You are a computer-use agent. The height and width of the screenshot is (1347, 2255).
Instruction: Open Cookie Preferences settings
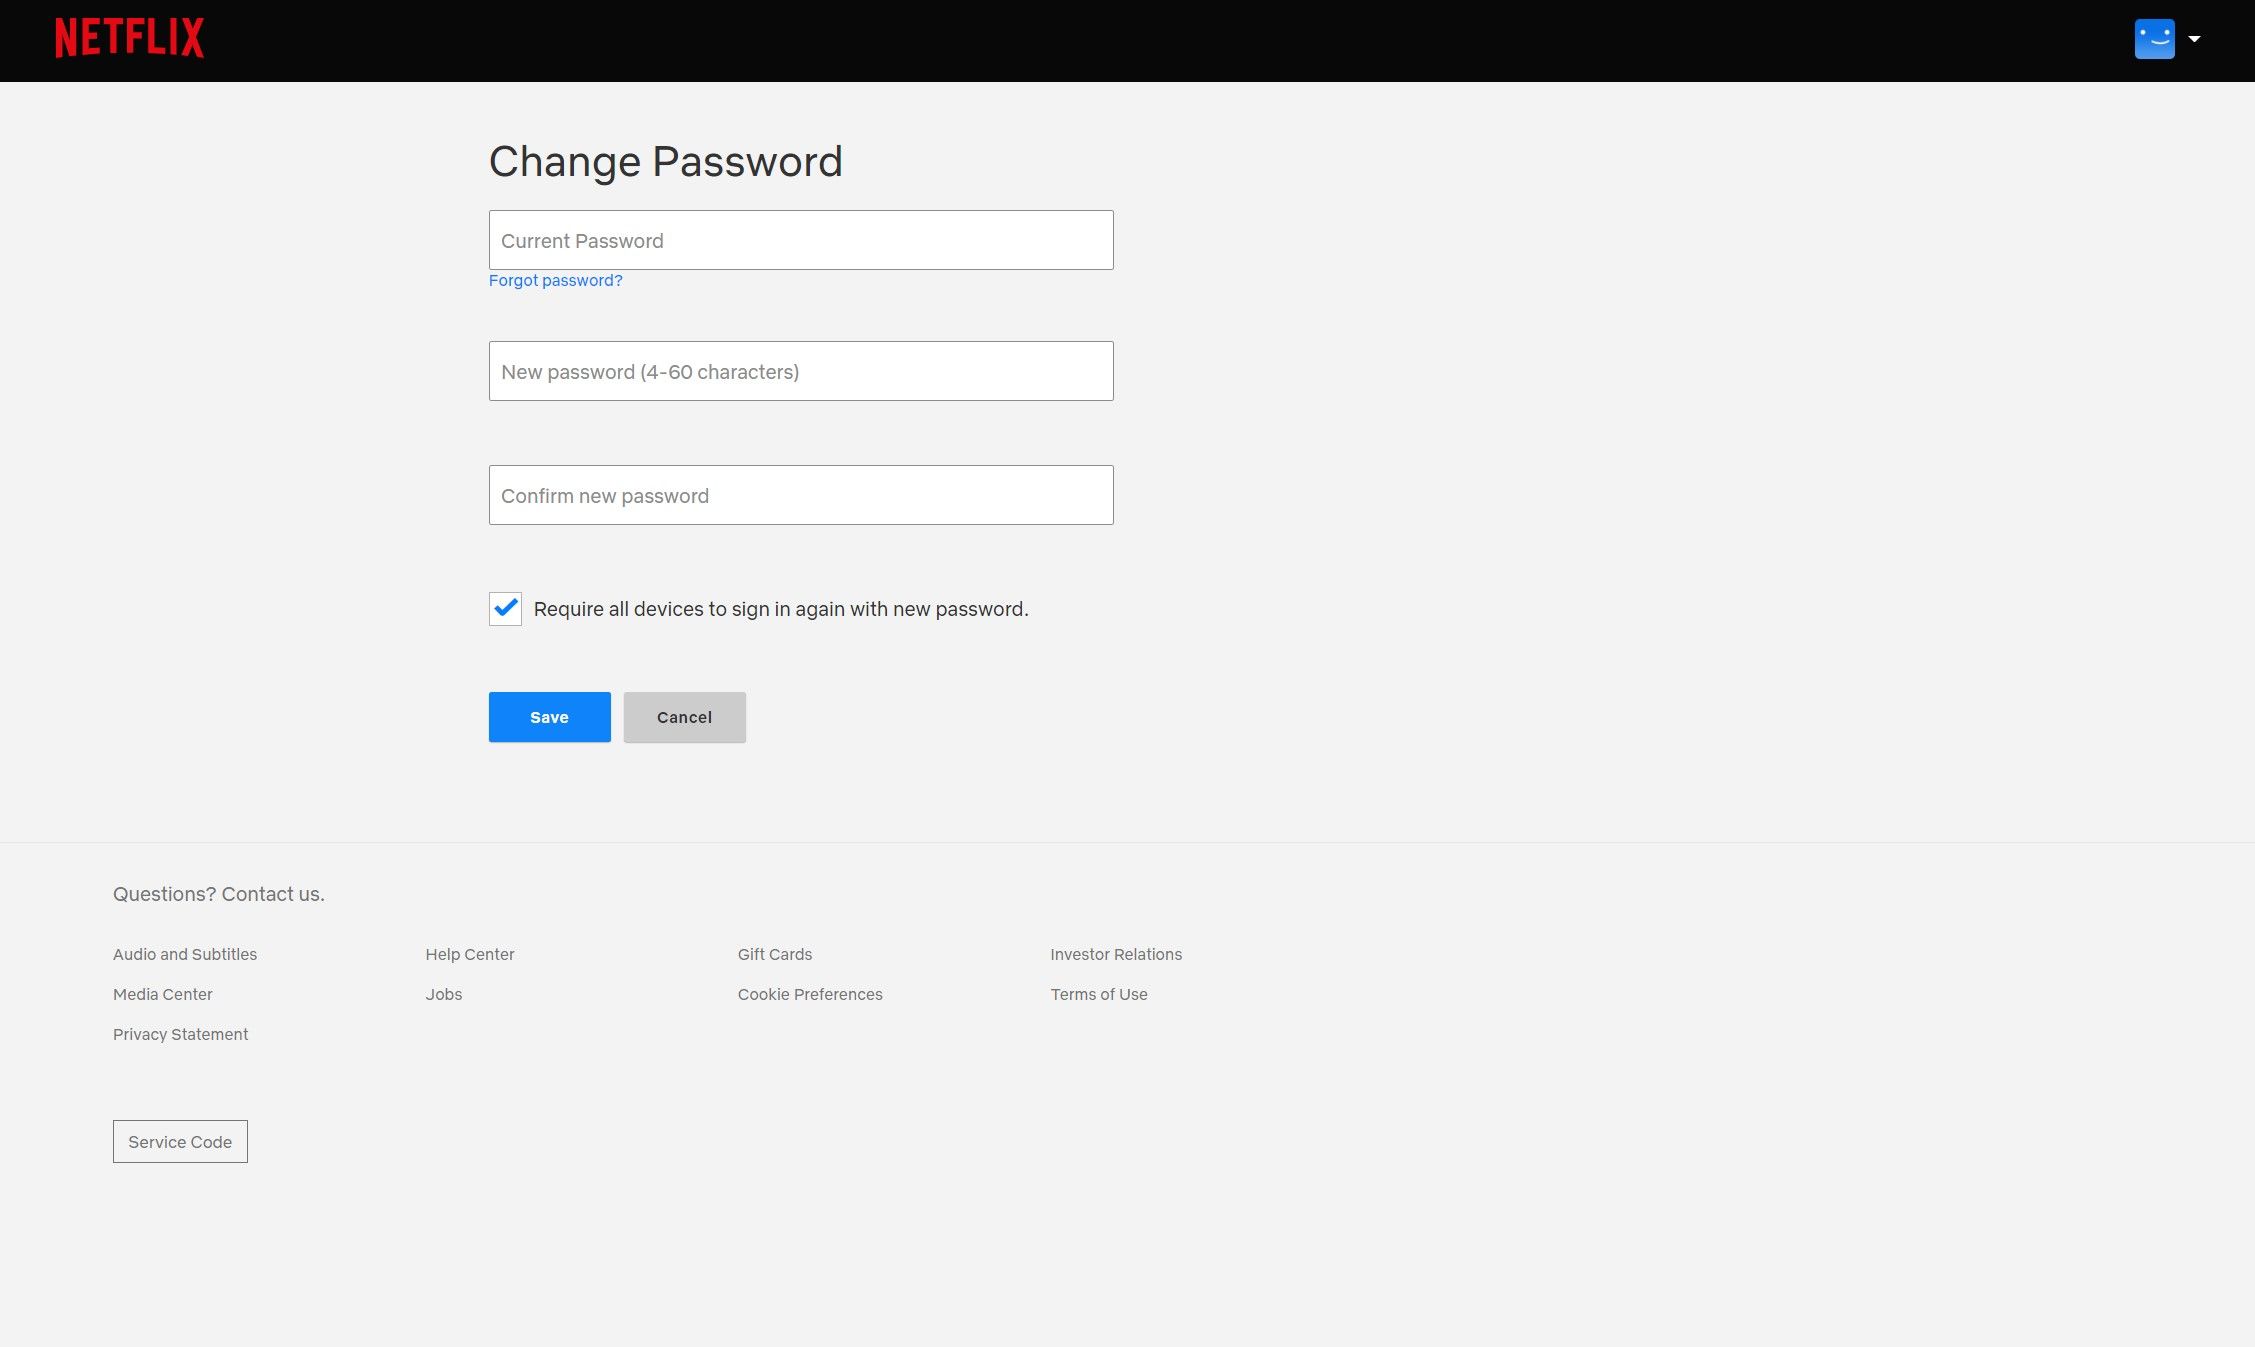coord(809,994)
